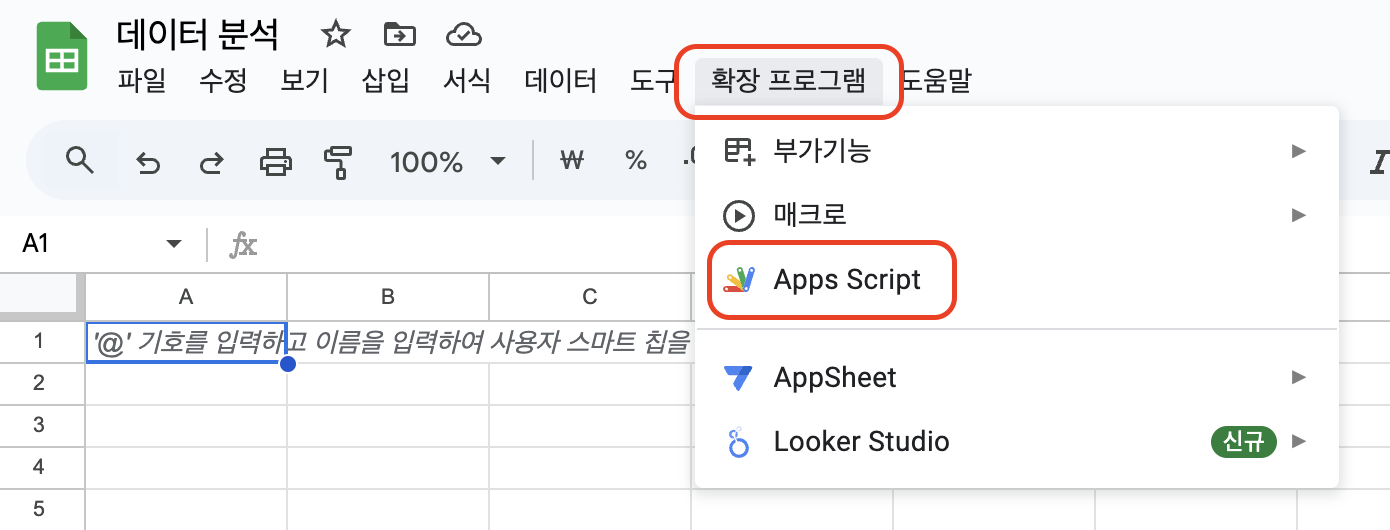Click the A1 name box field

[102, 244]
